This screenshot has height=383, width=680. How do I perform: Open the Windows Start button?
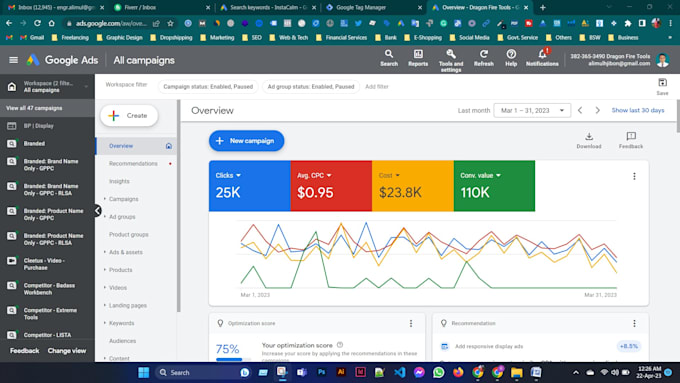144,372
